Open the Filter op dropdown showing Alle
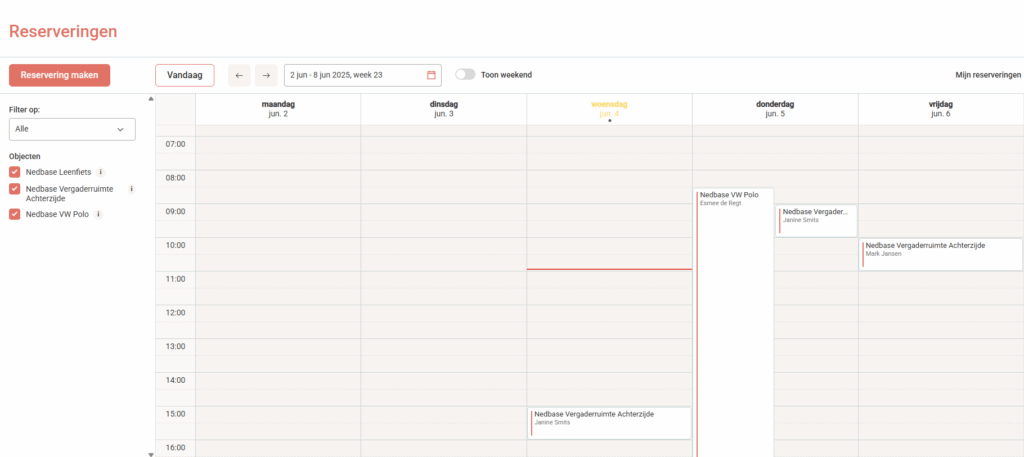Screen dimensions: 1024x457 tap(72, 129)
